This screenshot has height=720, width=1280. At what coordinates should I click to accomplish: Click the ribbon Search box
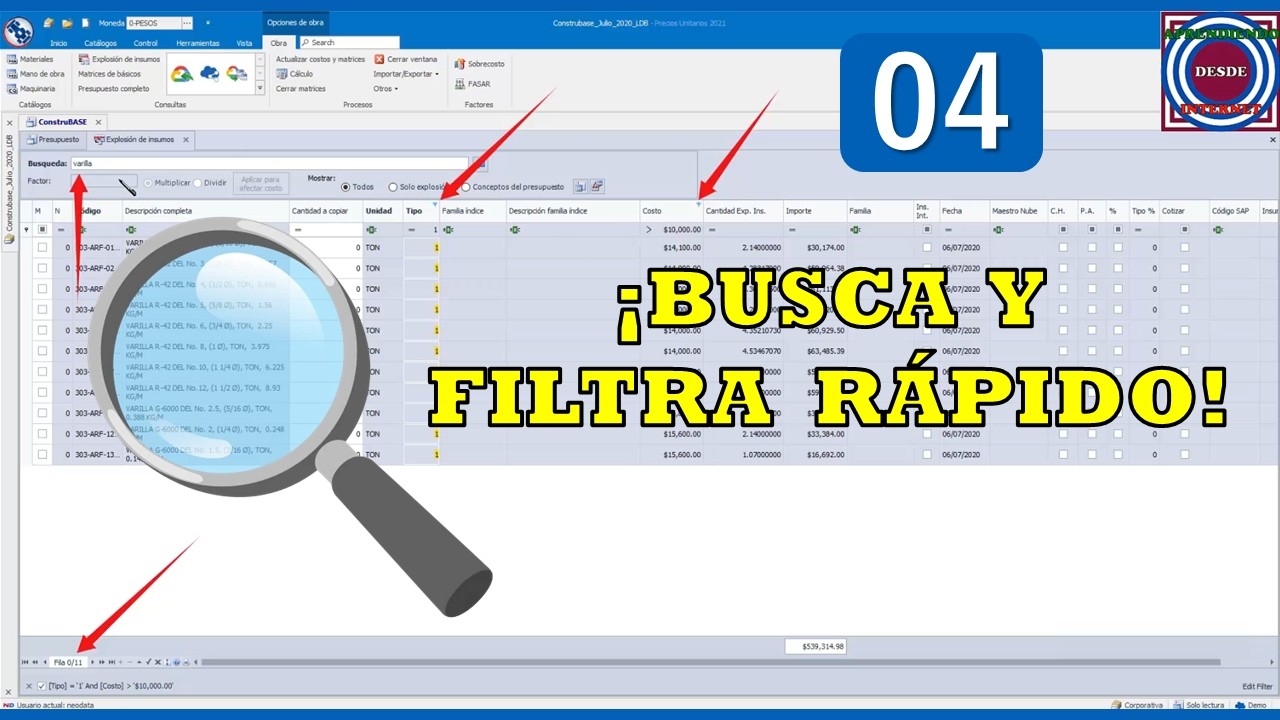pos(349,43)
